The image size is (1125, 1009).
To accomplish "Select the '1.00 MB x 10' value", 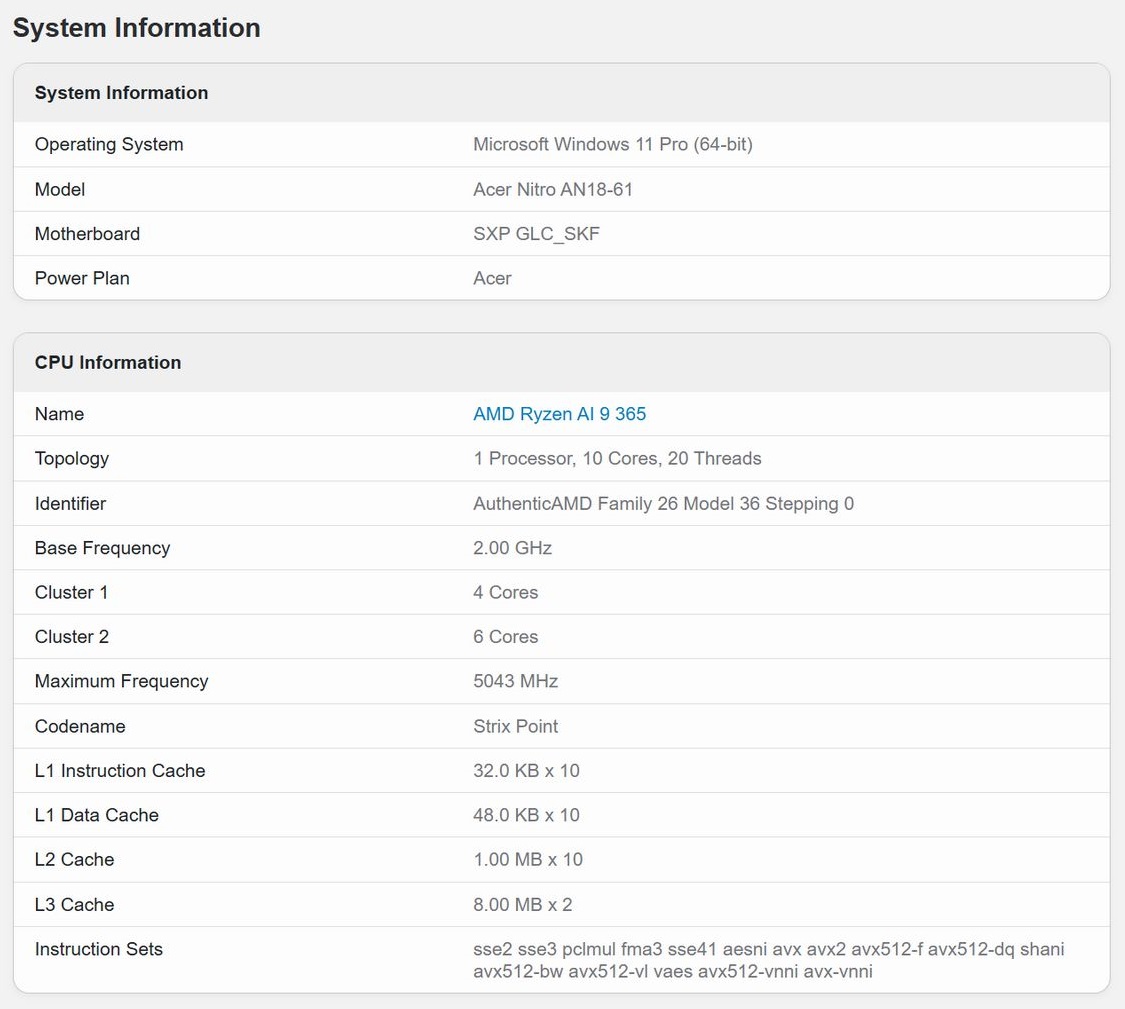I will 527,860.
